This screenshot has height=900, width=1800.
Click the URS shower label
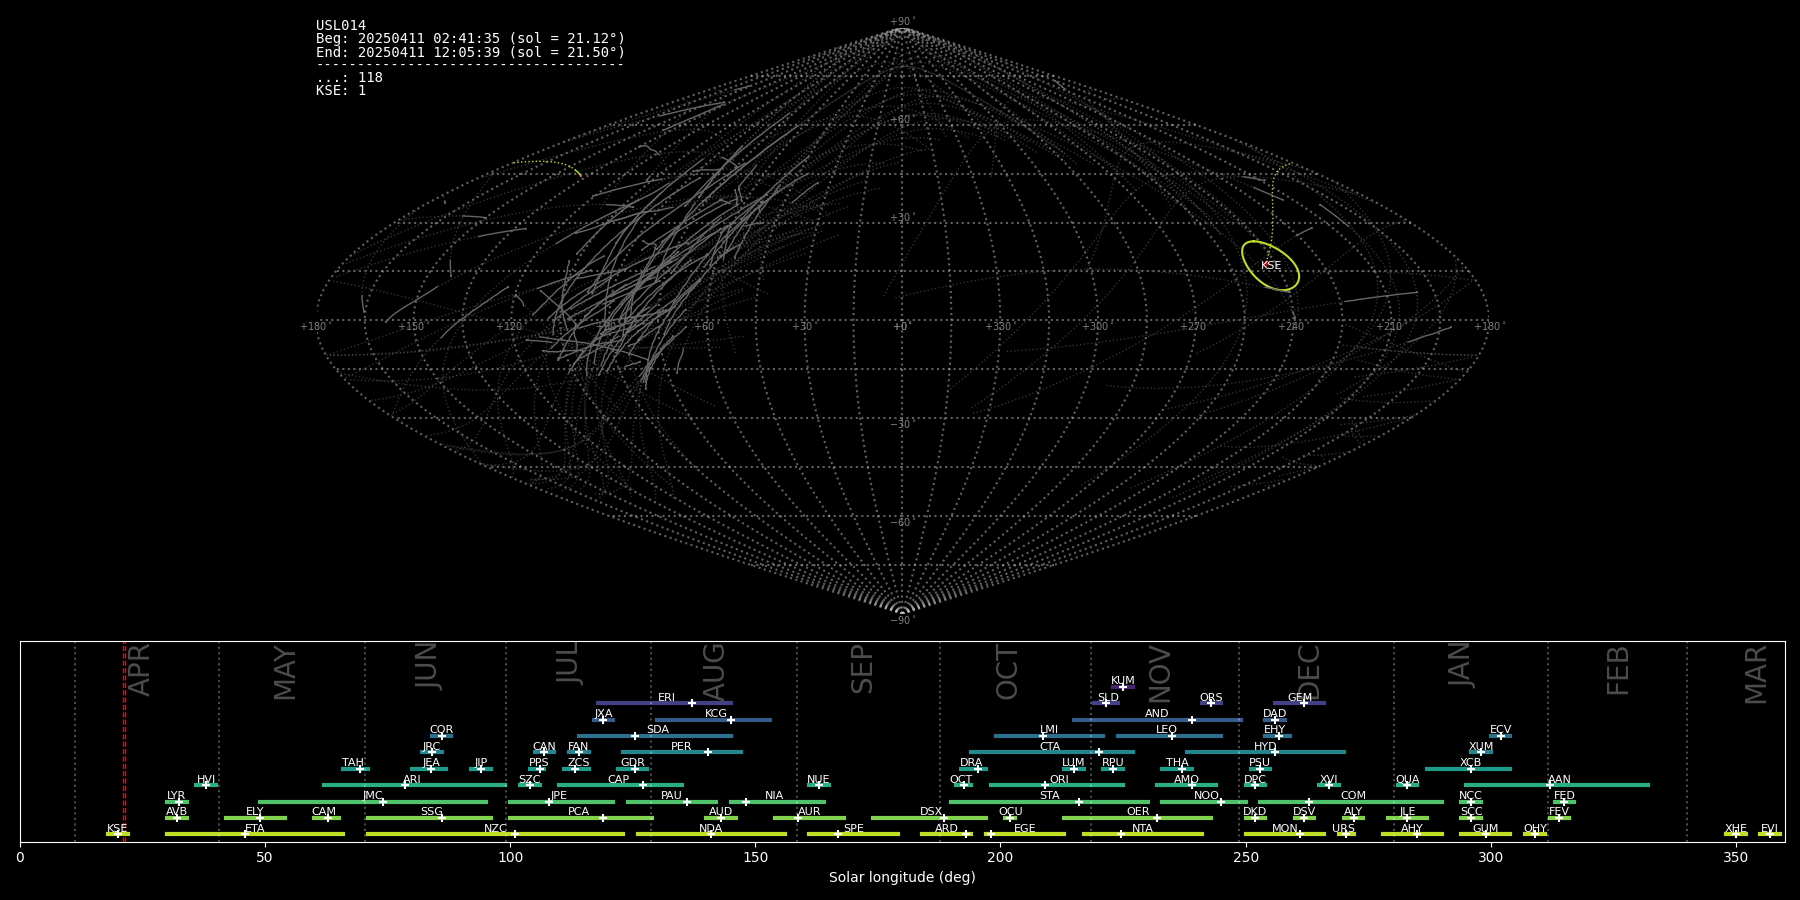[1343, 828]
